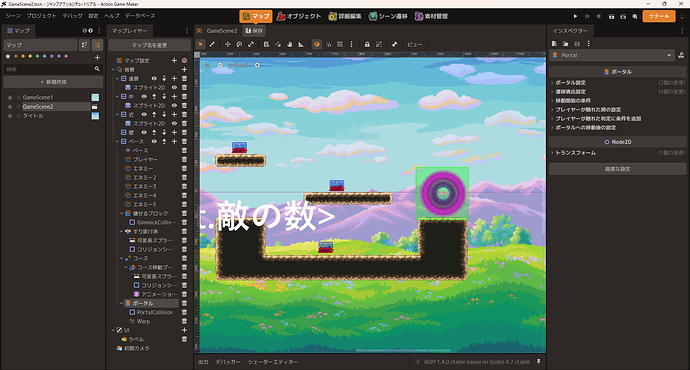The image size is (690, 370).
Task: Toggle grid snap in the toolbar
Action: pos(340,44)
